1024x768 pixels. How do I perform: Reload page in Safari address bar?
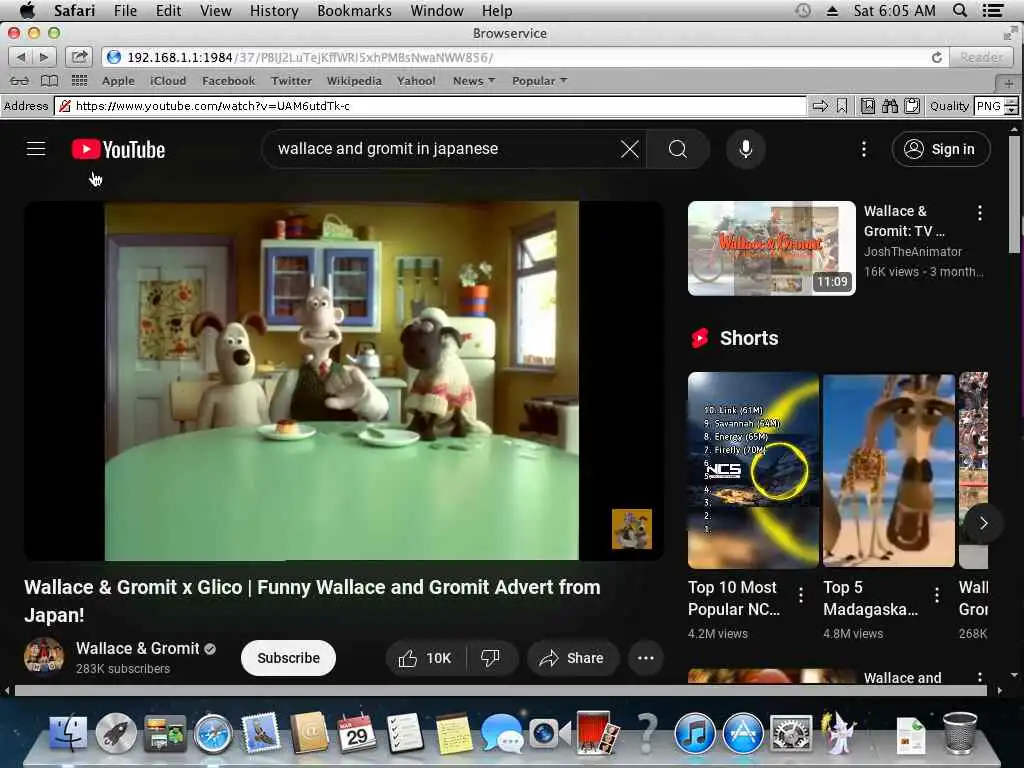point(936,57)
